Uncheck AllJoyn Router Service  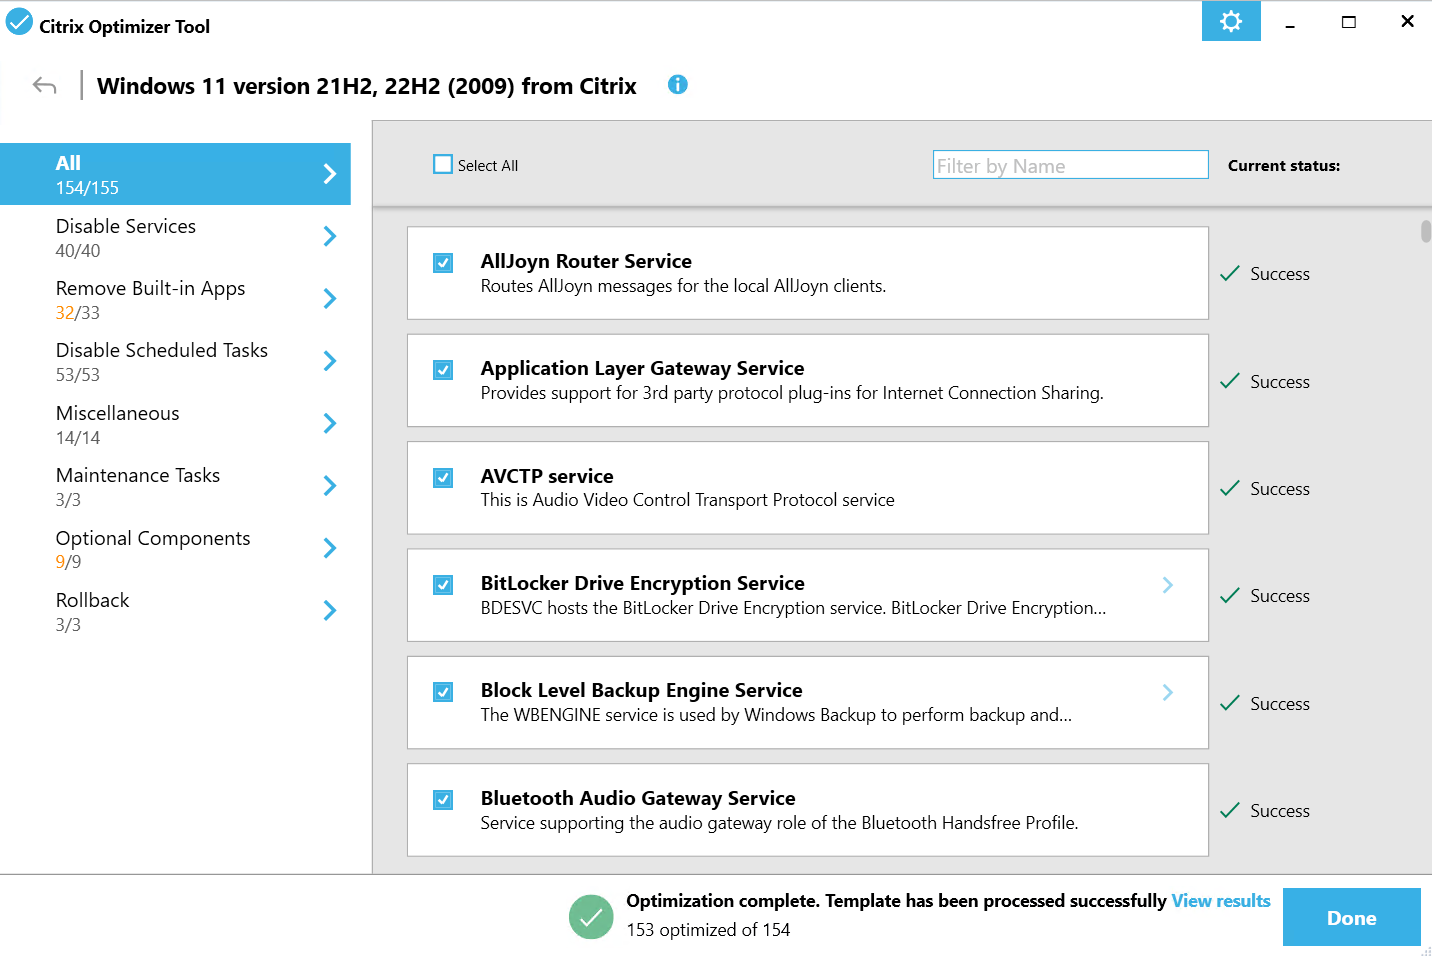coord(443,263)
